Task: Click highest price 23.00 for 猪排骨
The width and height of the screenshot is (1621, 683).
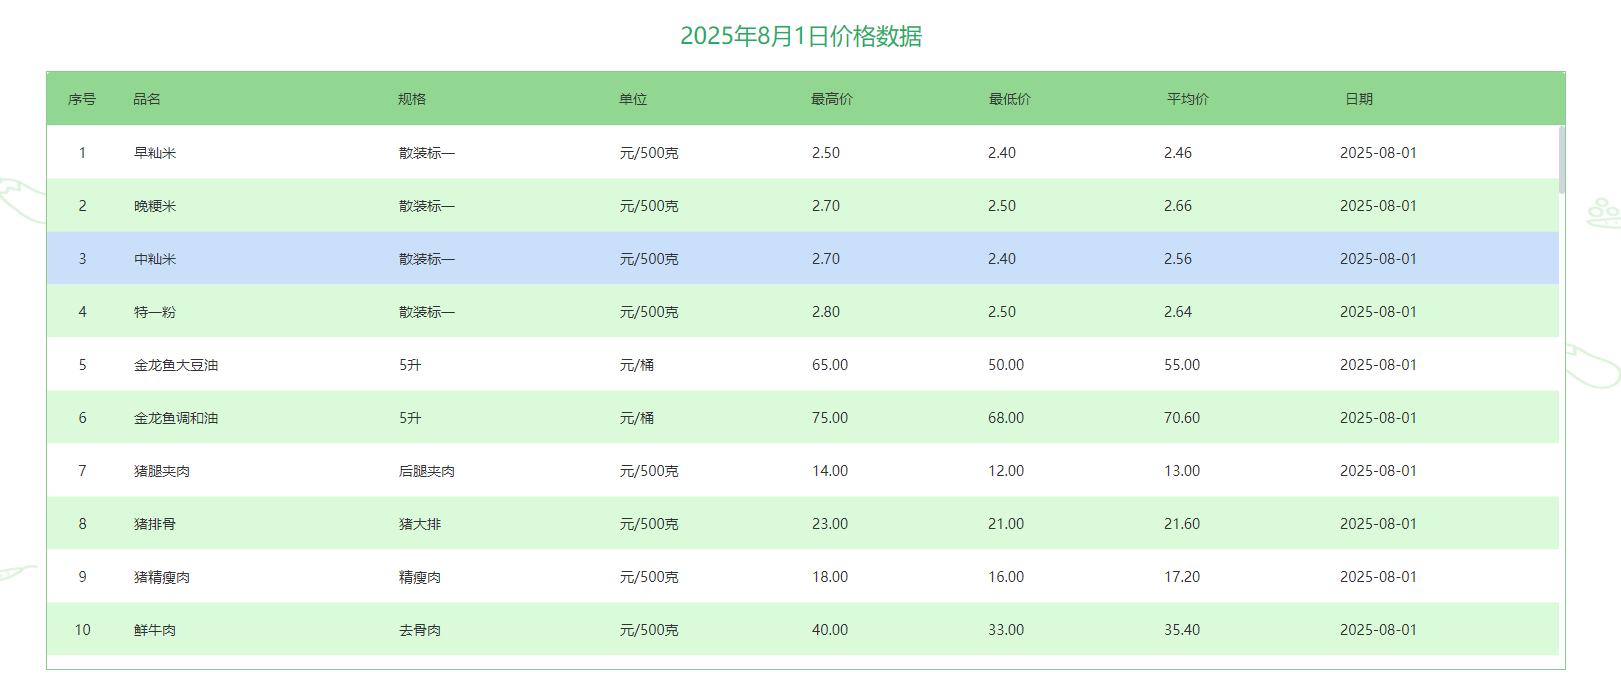Action: (830, 524)
